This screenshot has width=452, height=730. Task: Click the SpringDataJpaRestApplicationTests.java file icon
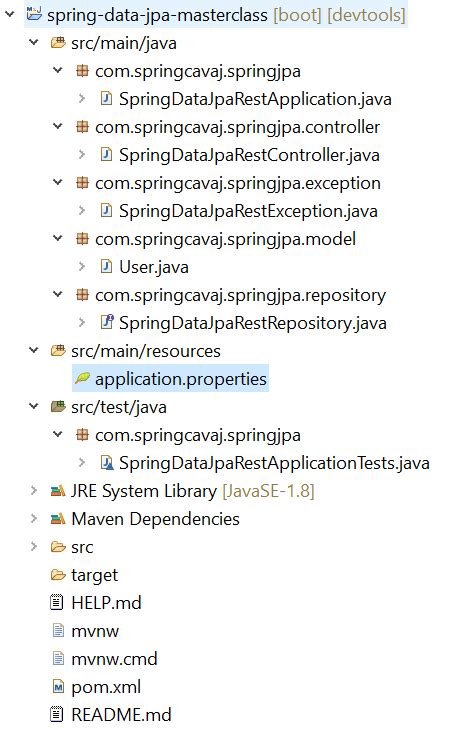pos(107,462)
